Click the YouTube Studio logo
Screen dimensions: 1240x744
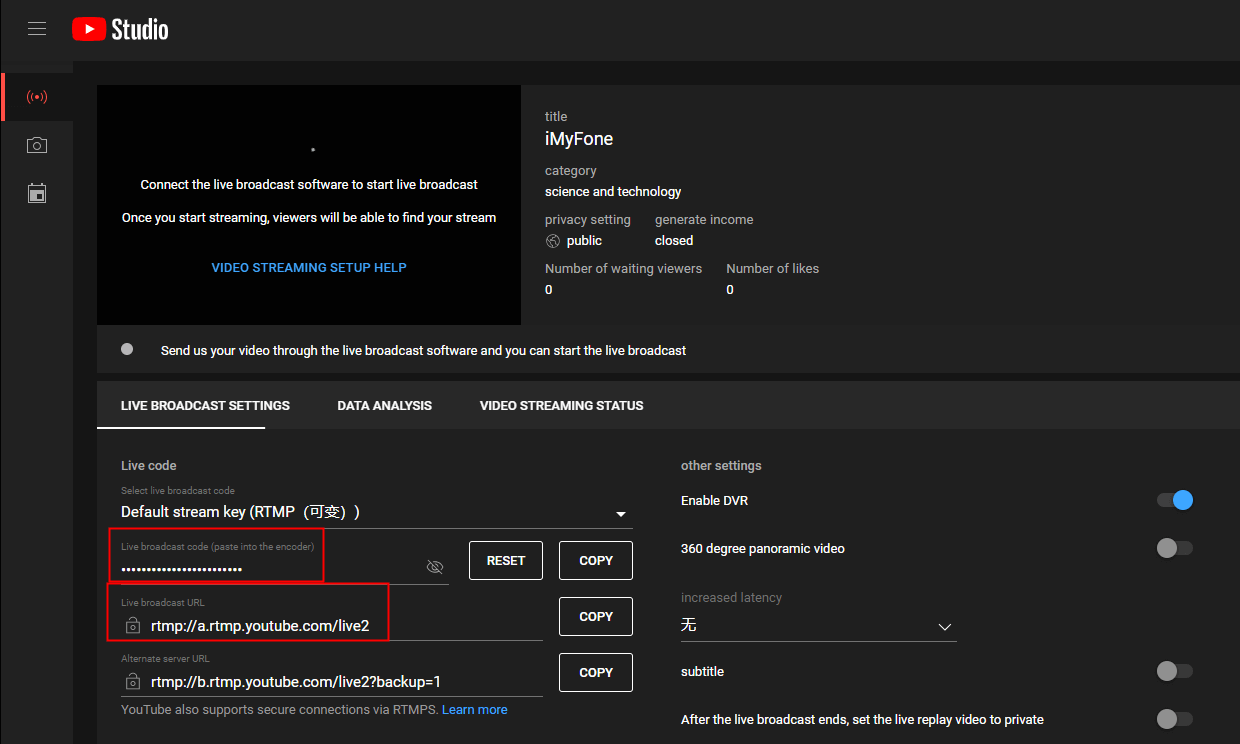120,29
